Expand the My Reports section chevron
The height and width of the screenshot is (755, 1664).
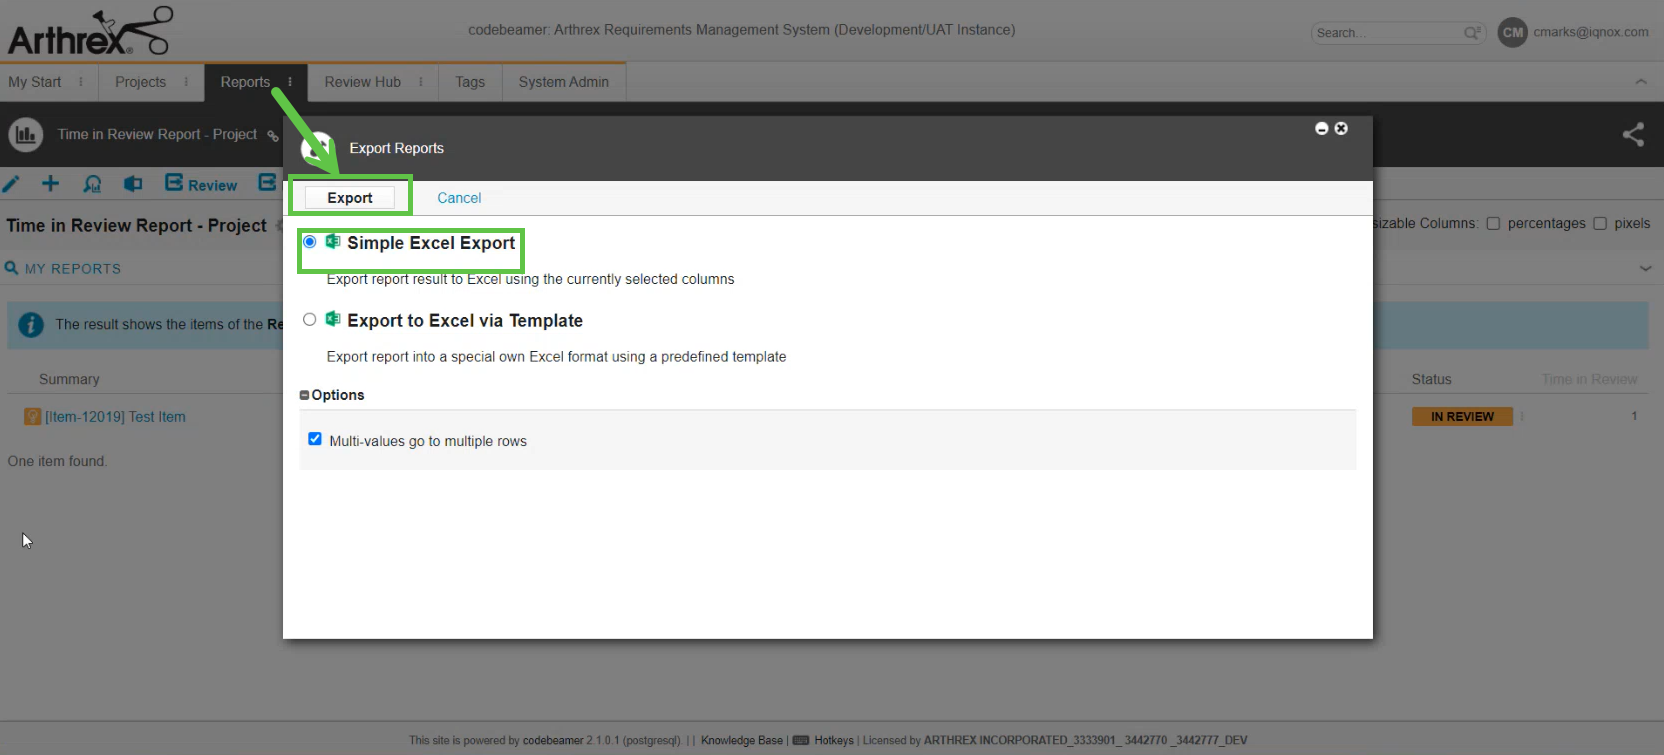tap(1645, 268)
